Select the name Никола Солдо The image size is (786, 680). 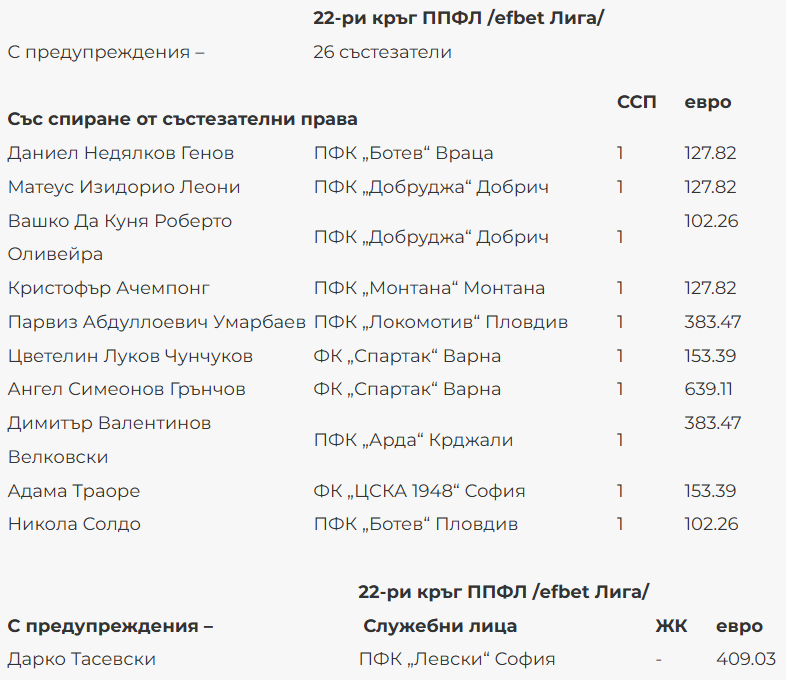tap(74, 524)
